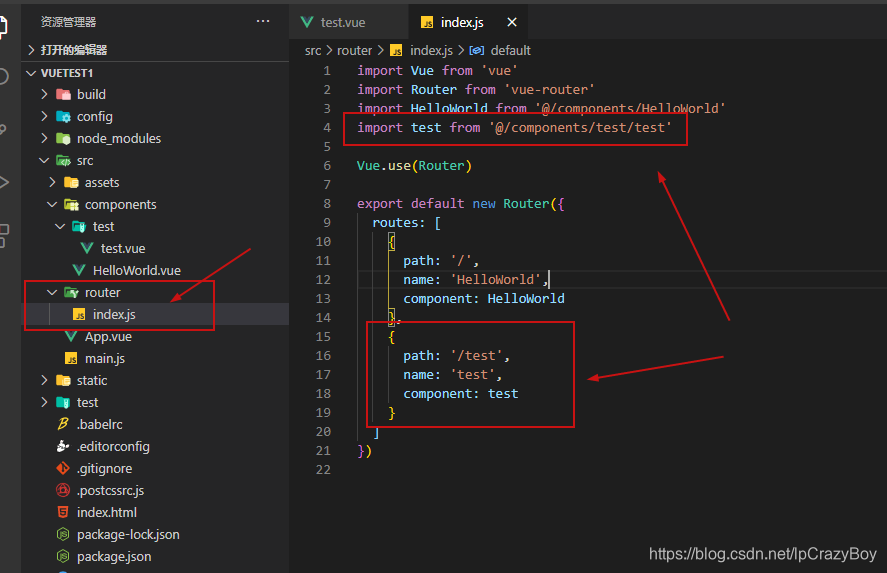Open test.vue in the file tree
Screen dimensions: 887x573
123,248
